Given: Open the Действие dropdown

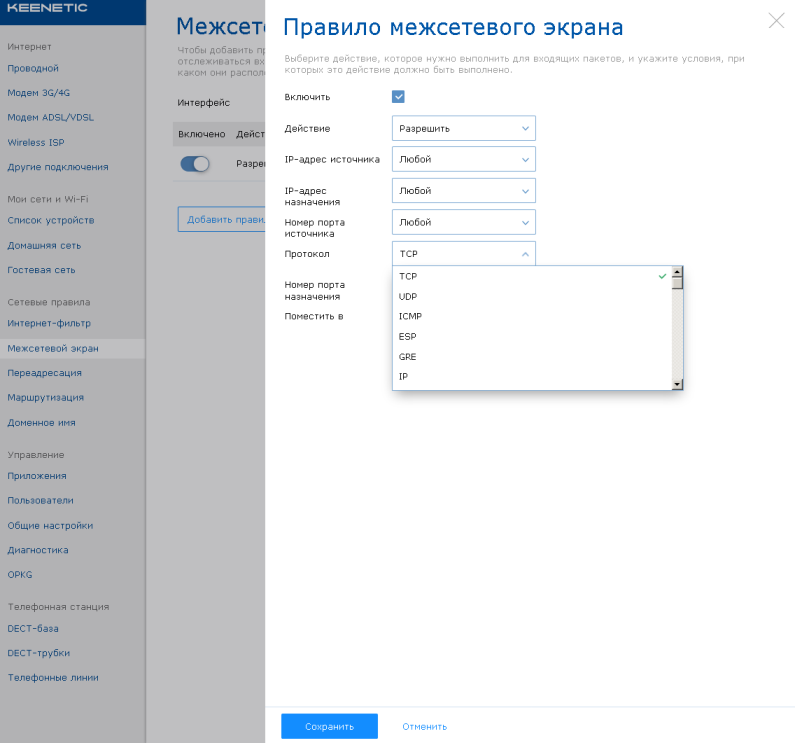Looking at the screenshot, I should click(x=463, y=128).
